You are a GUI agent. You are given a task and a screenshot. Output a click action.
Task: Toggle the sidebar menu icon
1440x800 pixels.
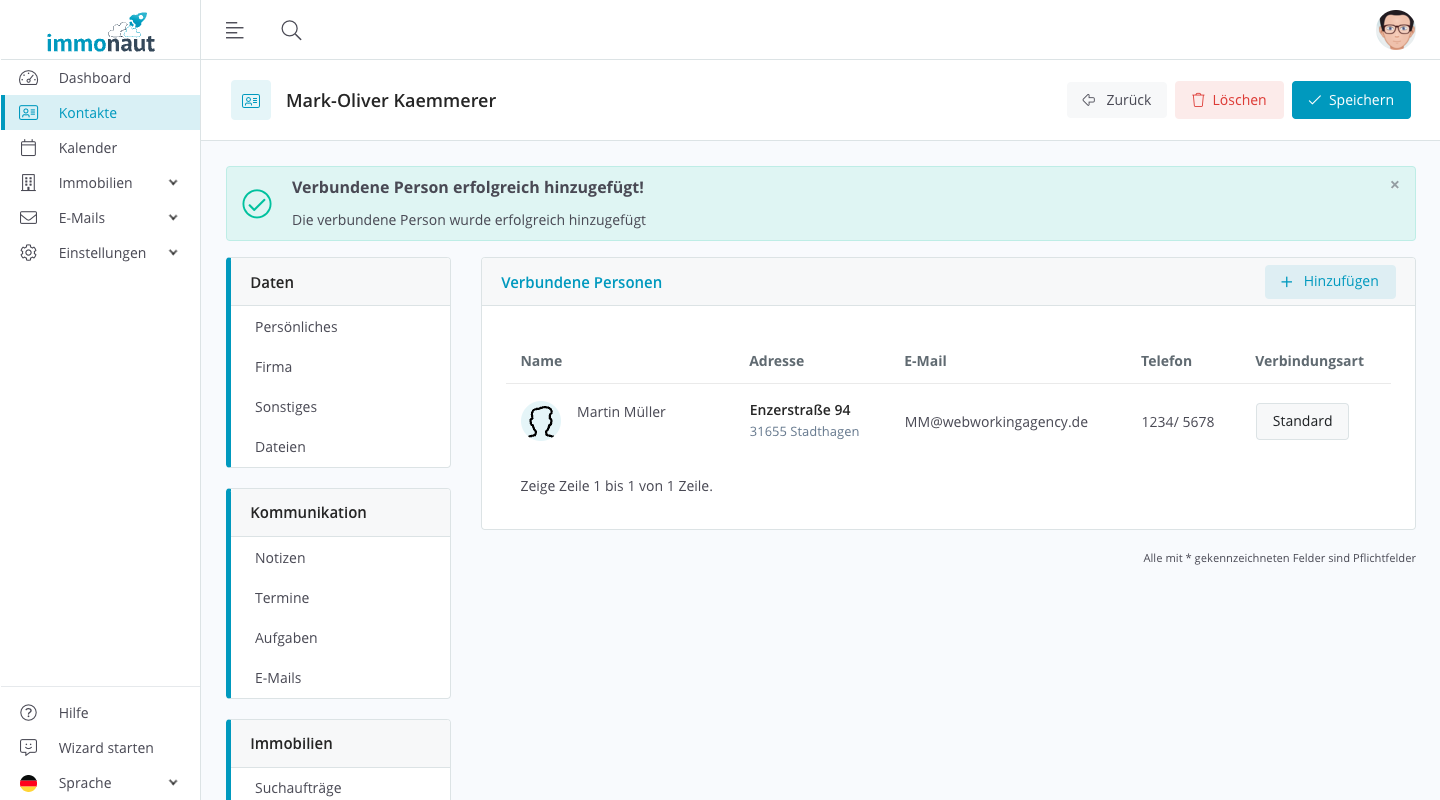pyautogui.click(x=235, y=30)
